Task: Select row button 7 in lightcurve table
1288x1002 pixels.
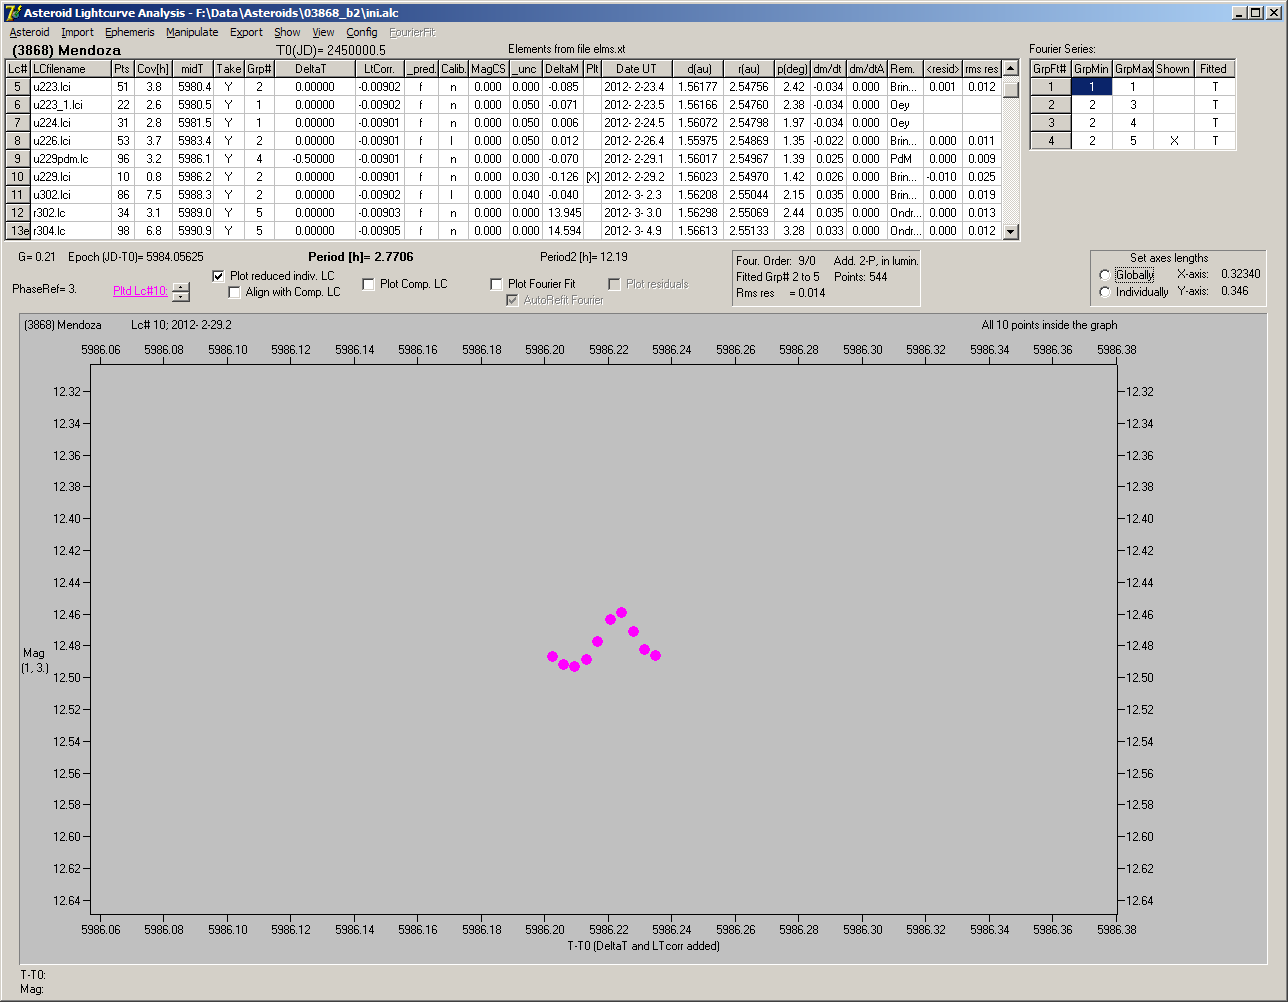Action: (x=18, y=123)
